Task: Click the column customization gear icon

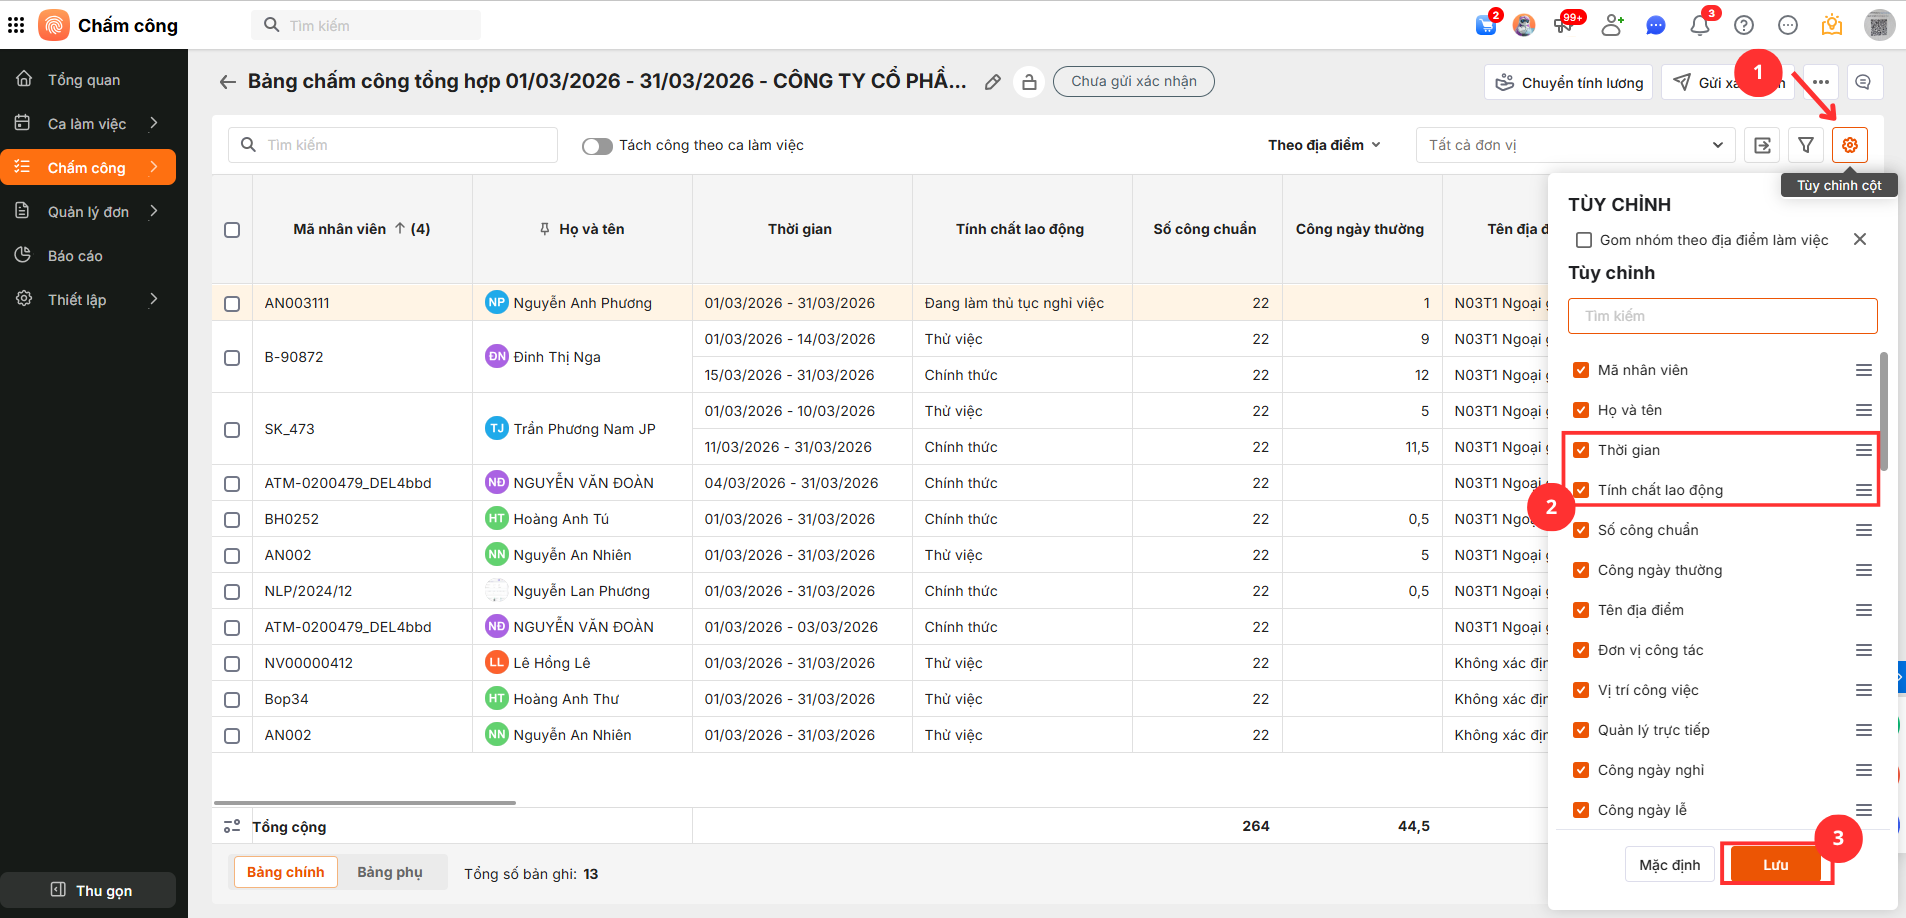Action: pos(1849,145)
